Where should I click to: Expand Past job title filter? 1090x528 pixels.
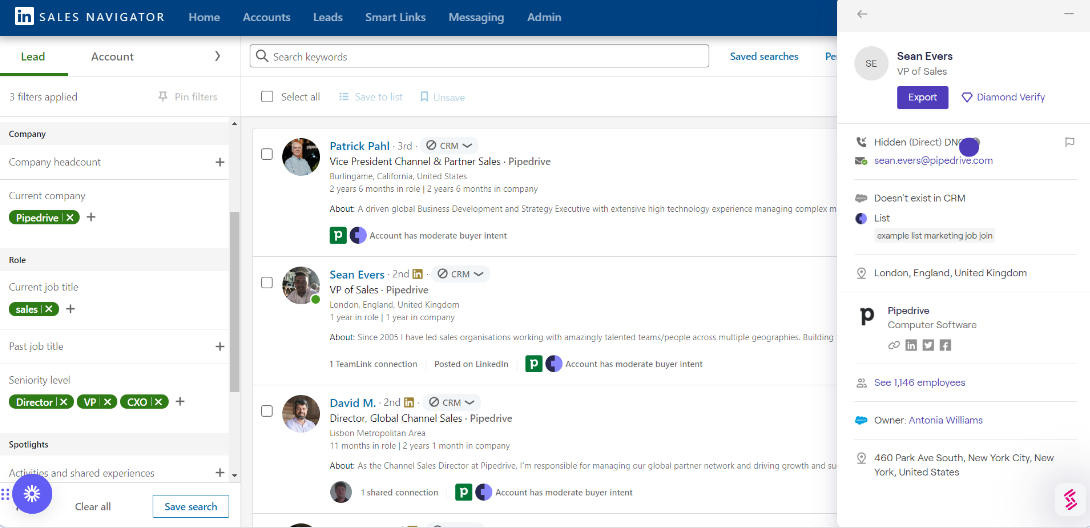tap(220, 346)
